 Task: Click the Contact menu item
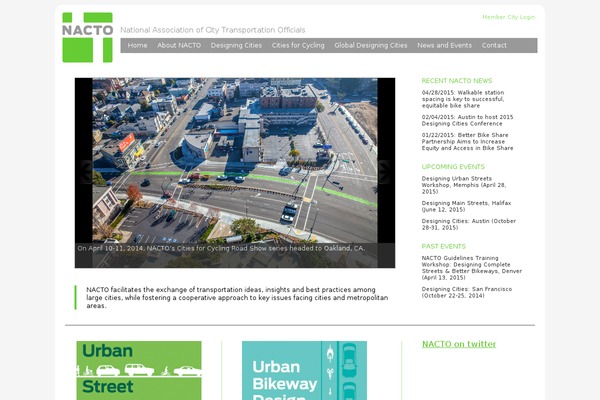494,45
